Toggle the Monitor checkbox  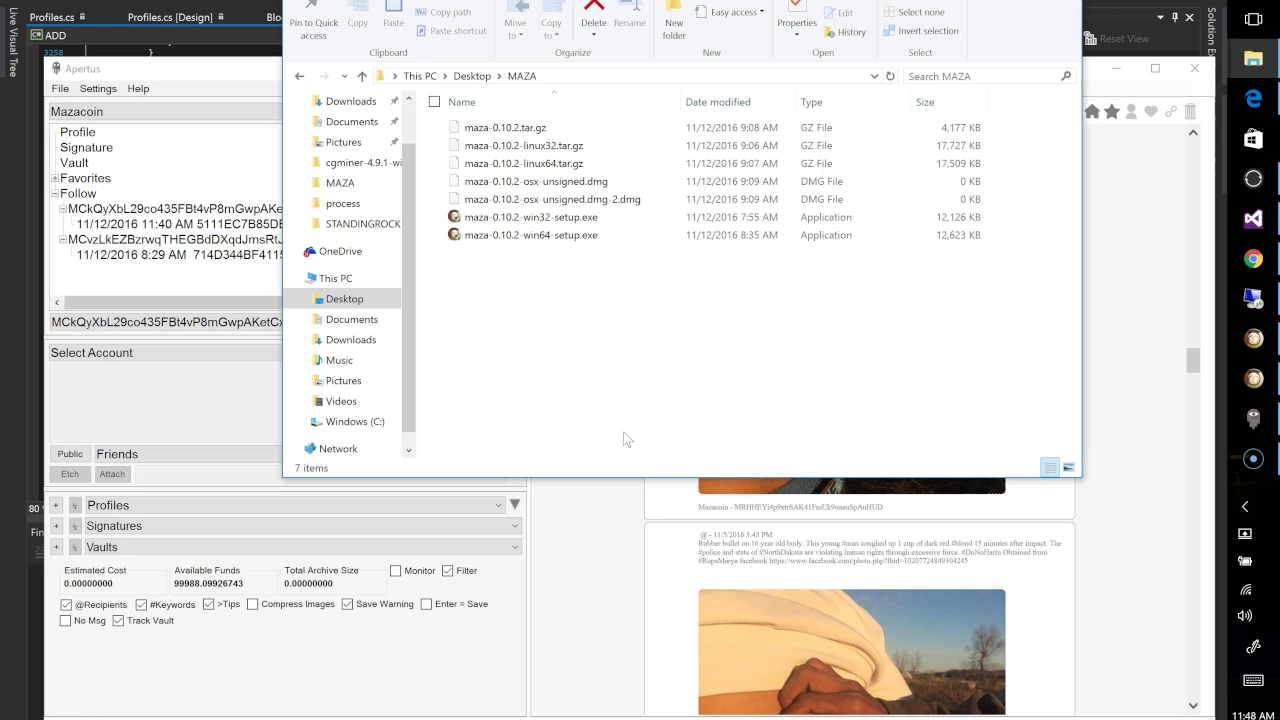395,571
